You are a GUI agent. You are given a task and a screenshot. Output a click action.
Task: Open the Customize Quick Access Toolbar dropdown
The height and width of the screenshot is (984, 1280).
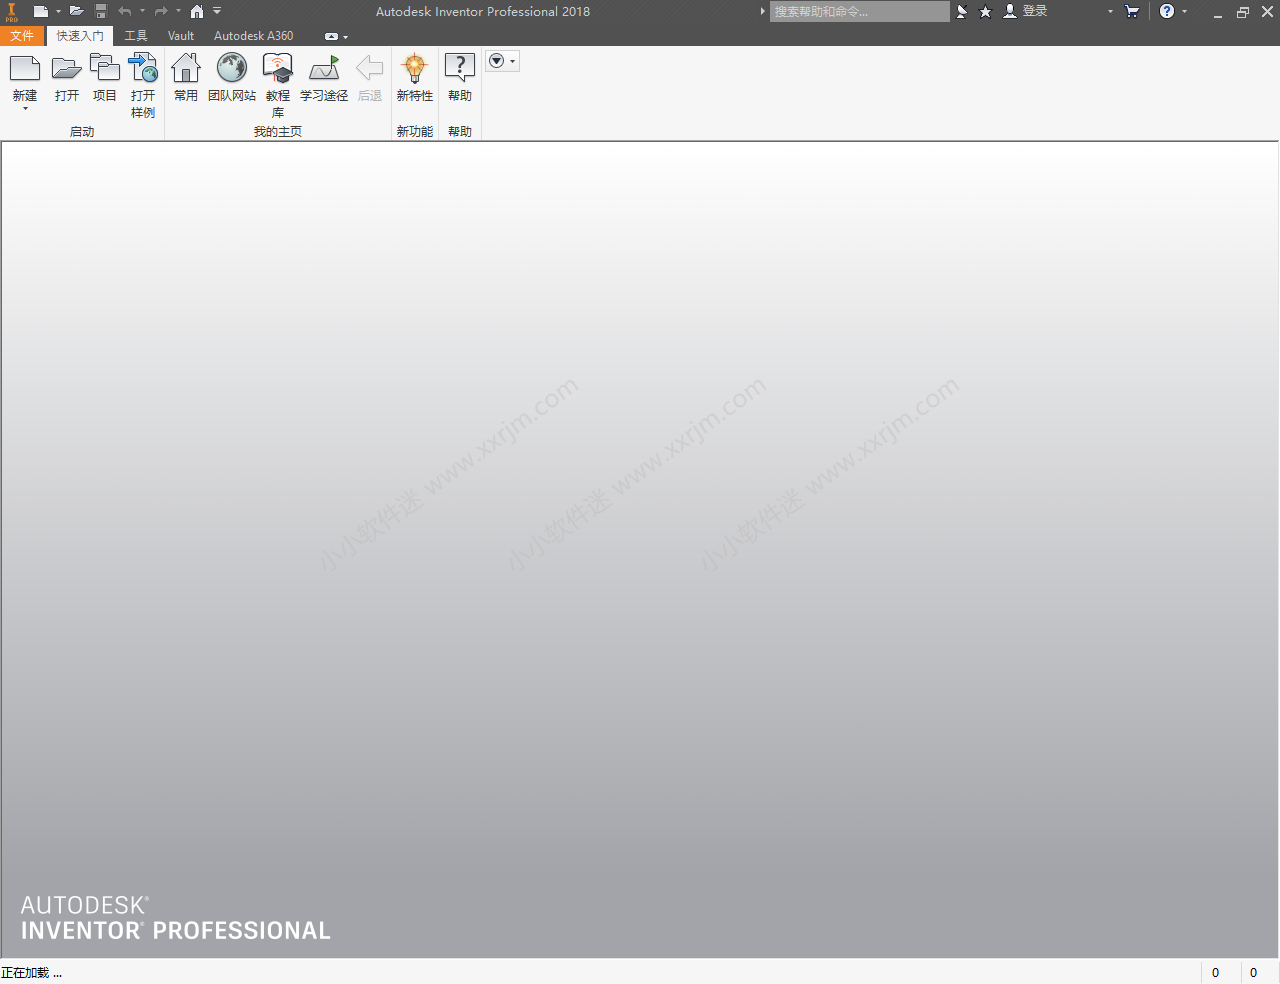point(217,12)
